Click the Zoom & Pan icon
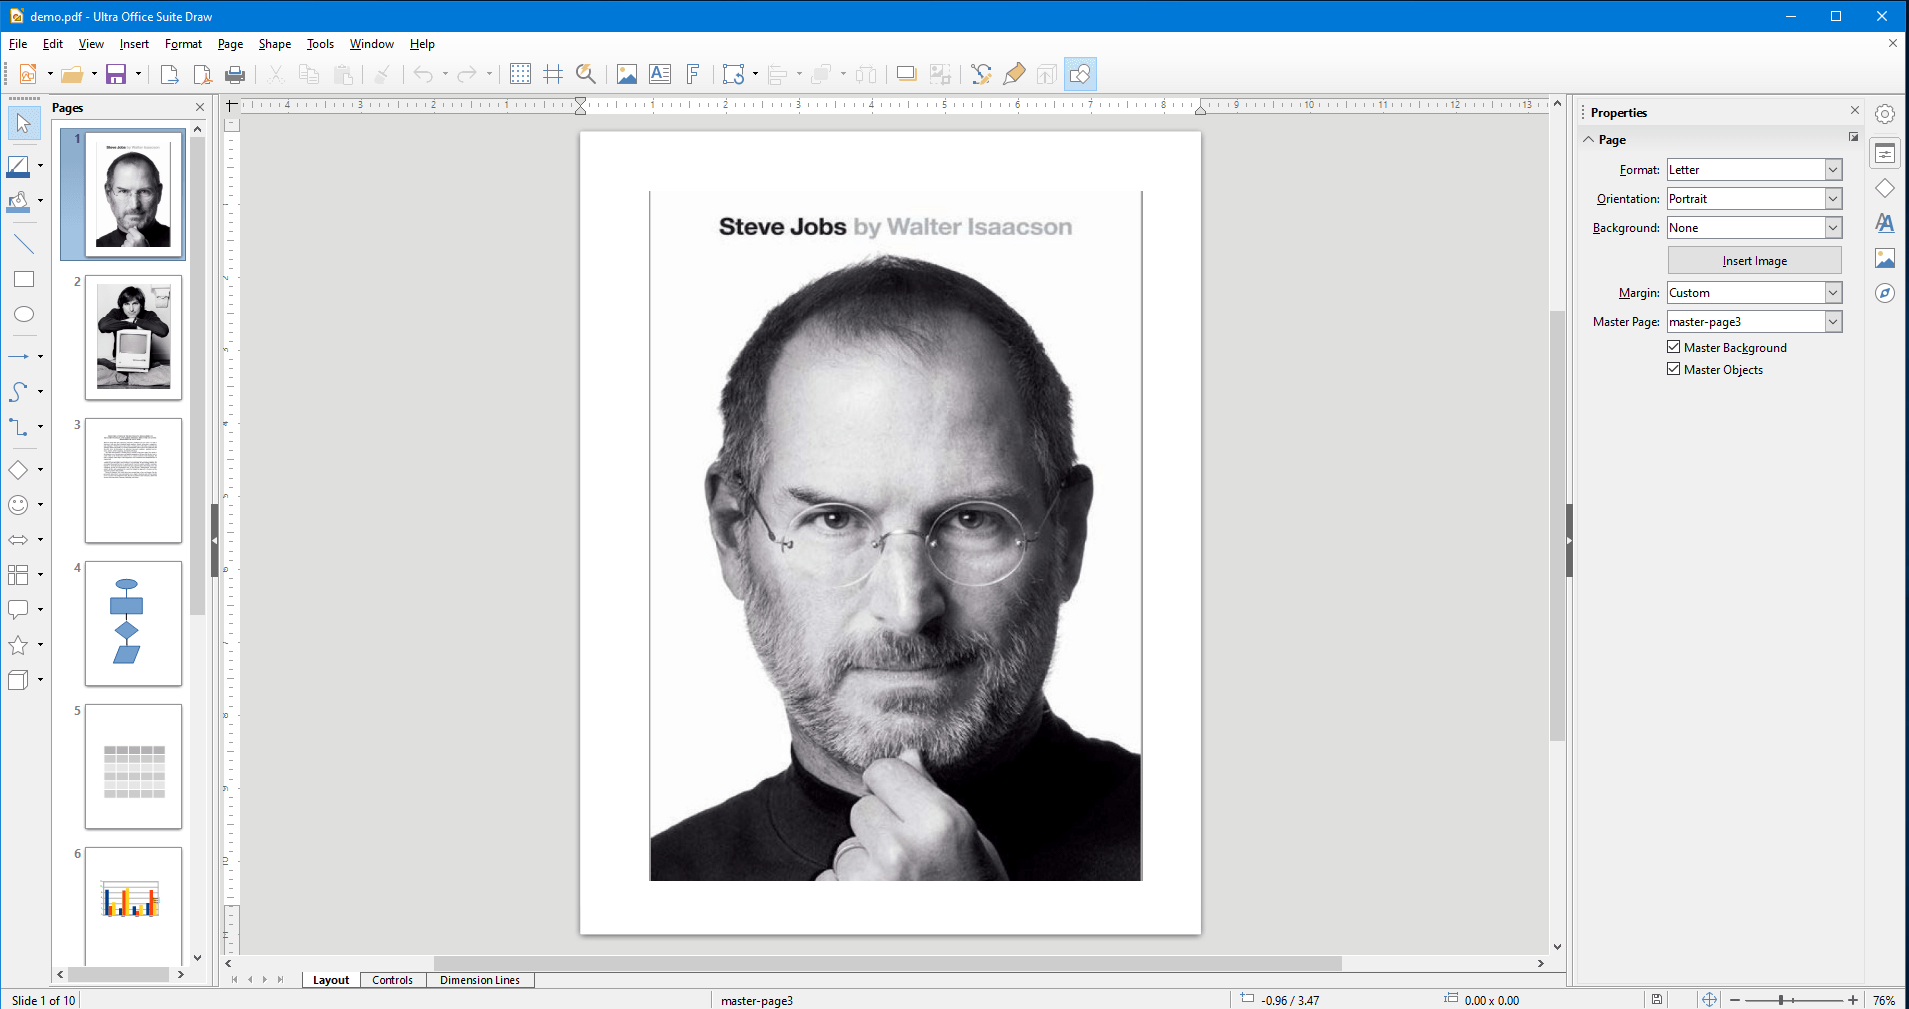This screenshot has height=1009, width=1909. [x=586, y=74]
